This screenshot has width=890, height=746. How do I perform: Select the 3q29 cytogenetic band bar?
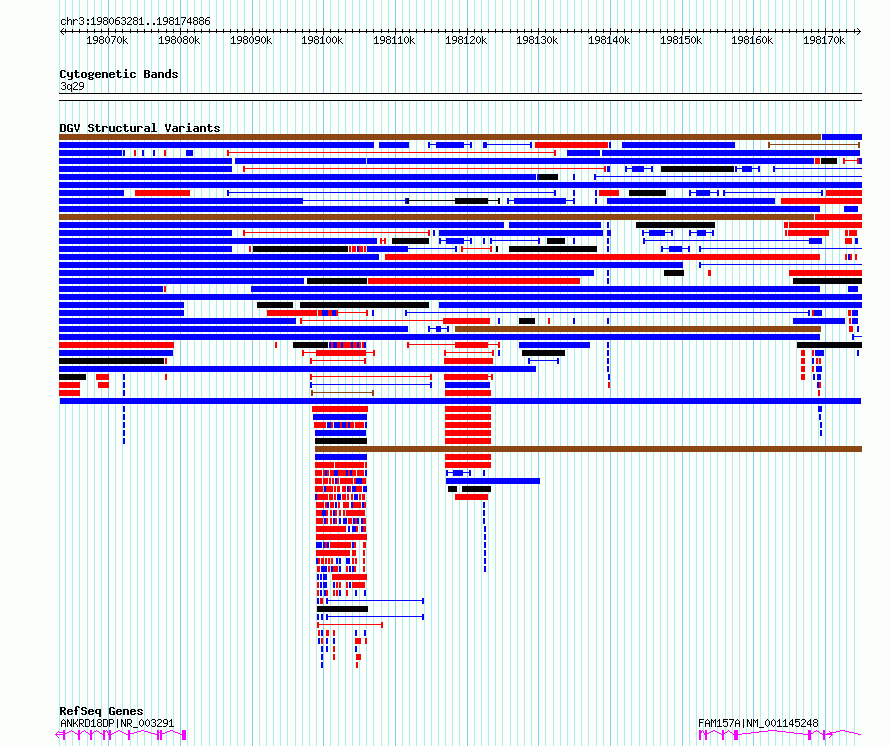click(x=460, y=97)
